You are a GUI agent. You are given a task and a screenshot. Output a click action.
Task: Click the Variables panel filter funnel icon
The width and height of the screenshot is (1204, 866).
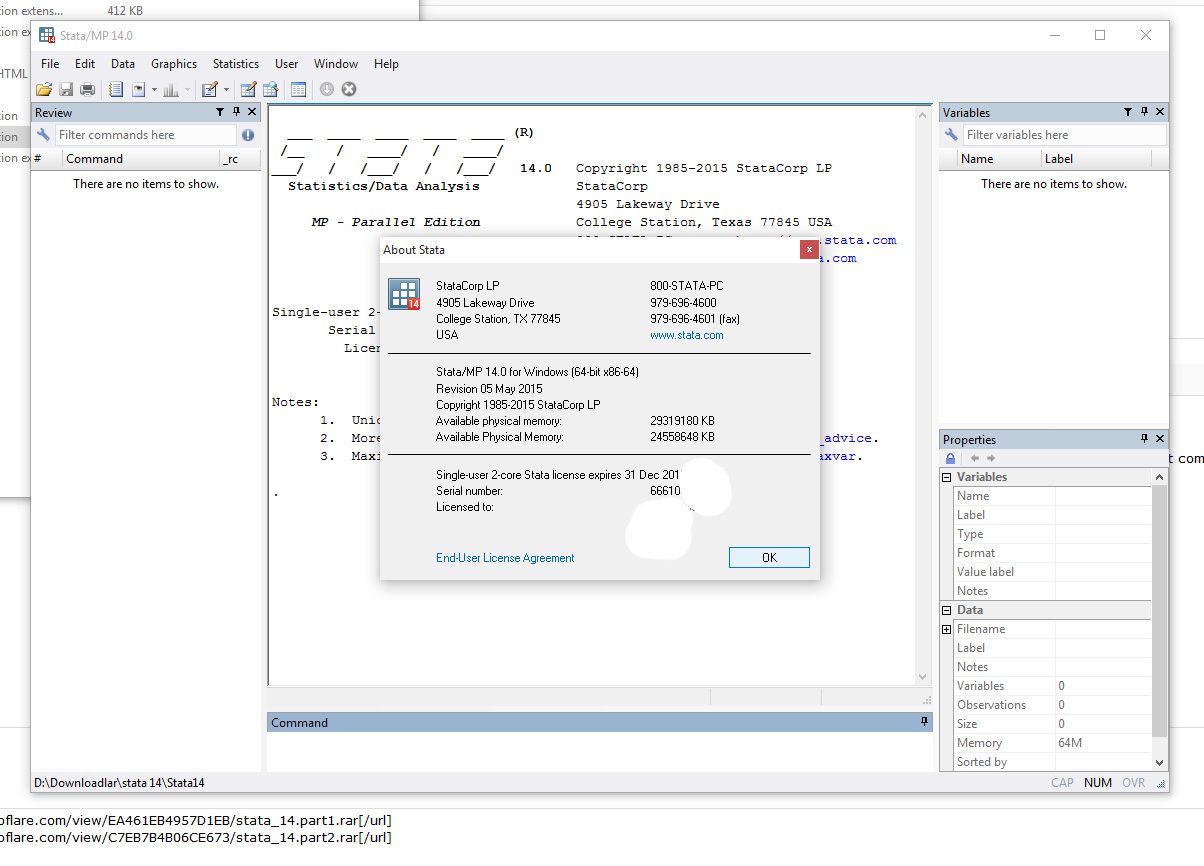[x=1128, y=112]
